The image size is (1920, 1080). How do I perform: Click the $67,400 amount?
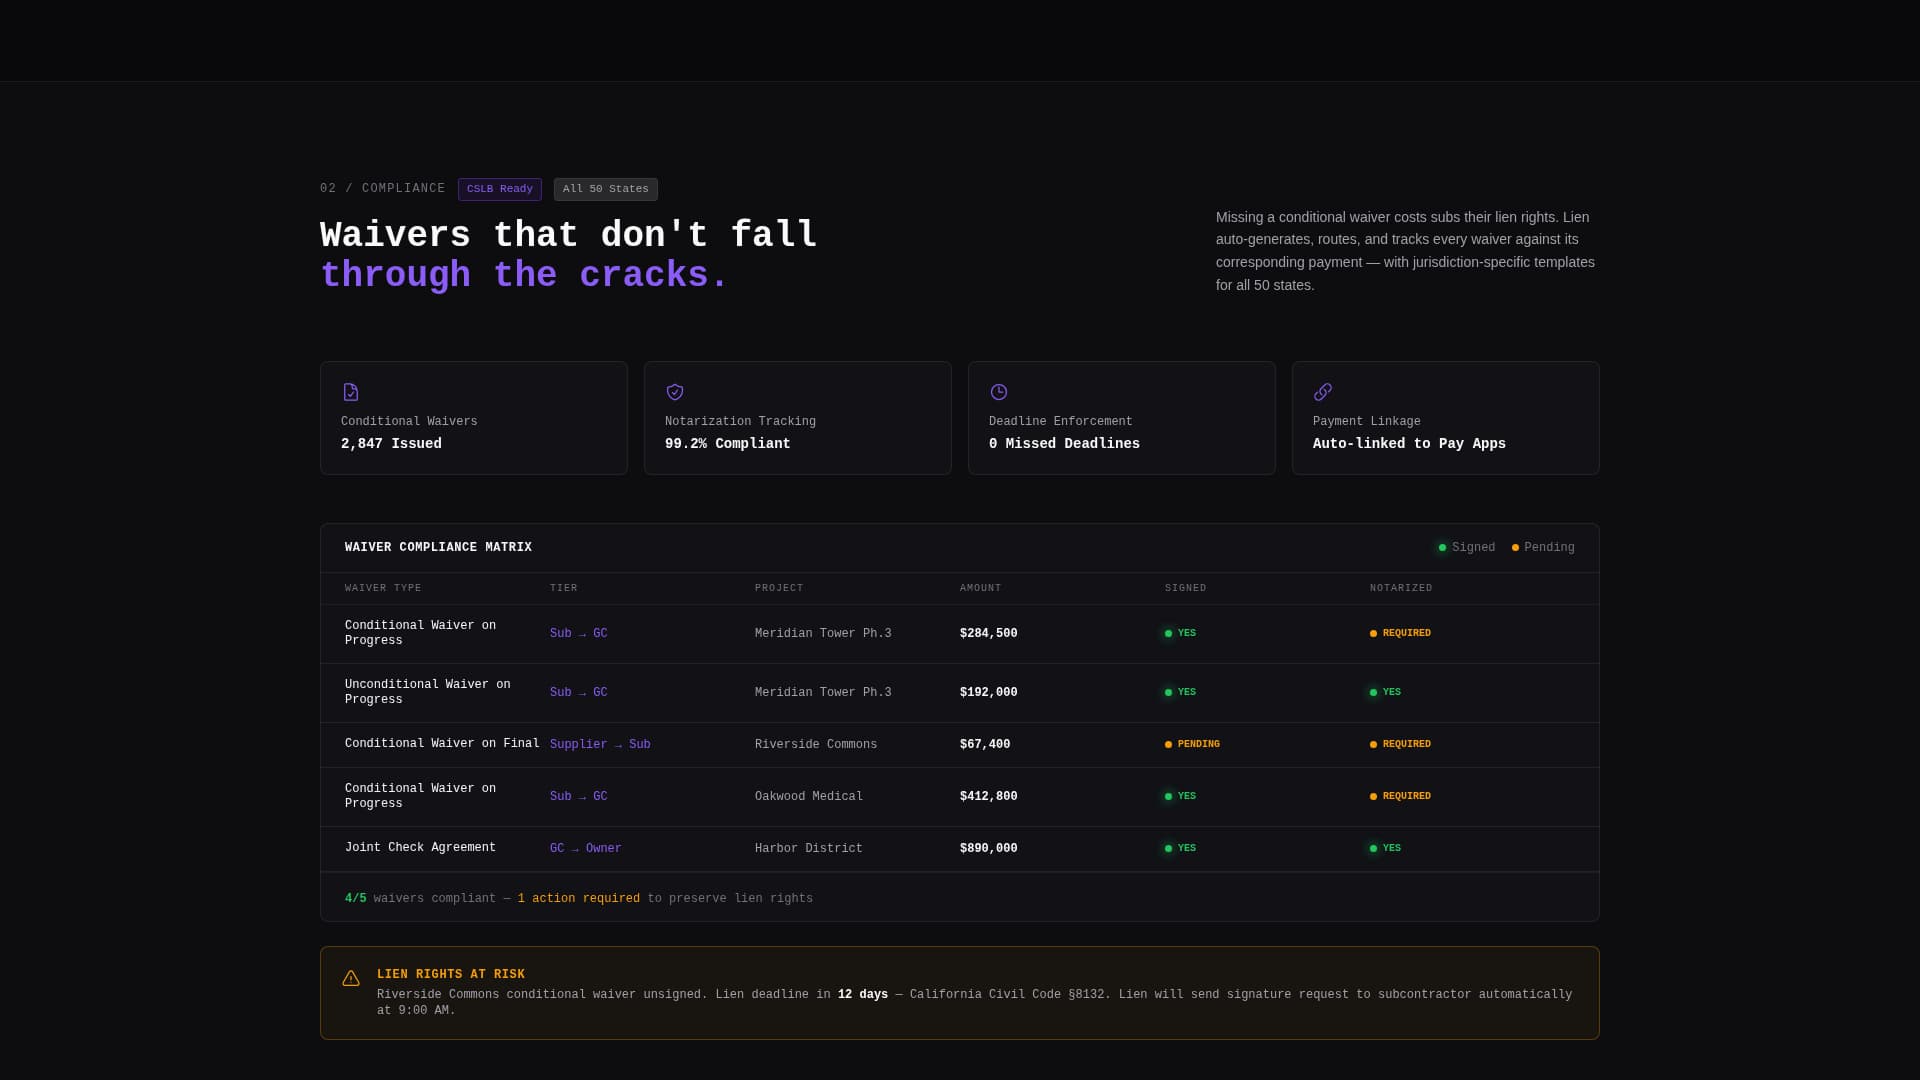[x=985, y=745]
